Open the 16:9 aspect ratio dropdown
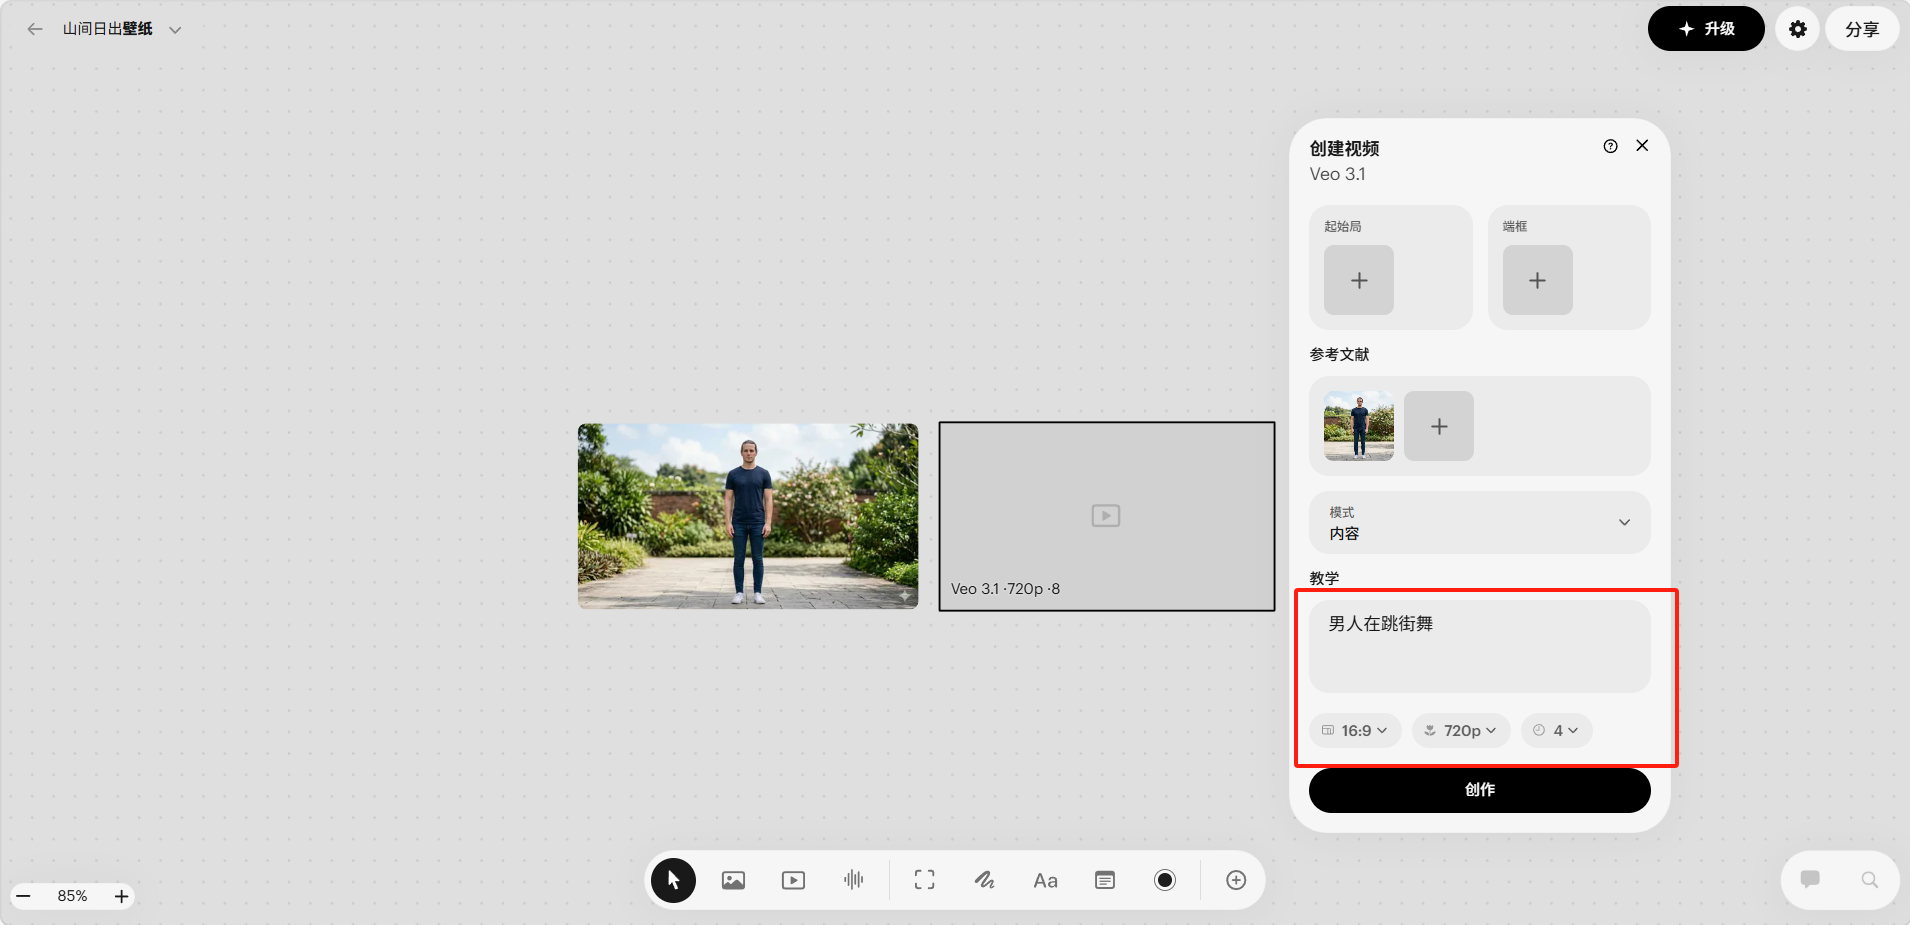 [1355, 731]
